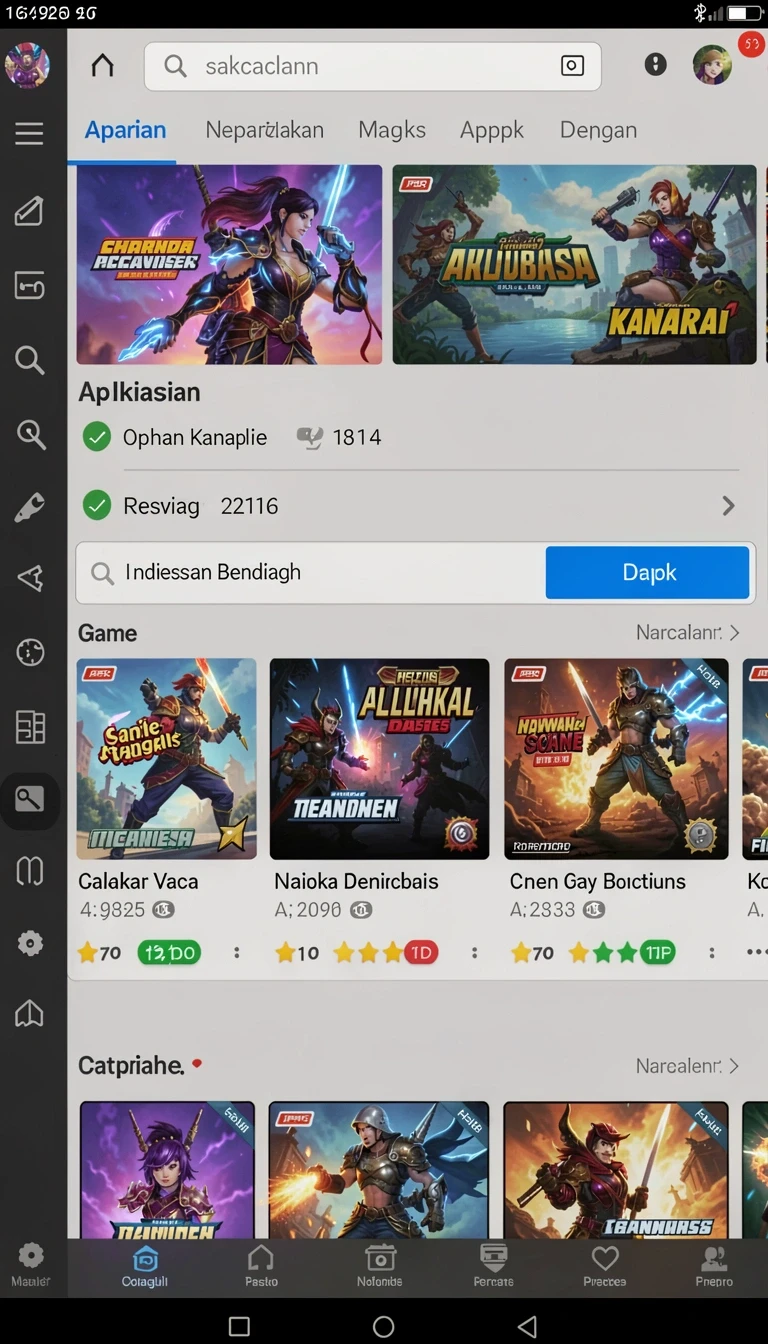
Task: Open the Nofonibs bottom tab
Action: 380,1266
